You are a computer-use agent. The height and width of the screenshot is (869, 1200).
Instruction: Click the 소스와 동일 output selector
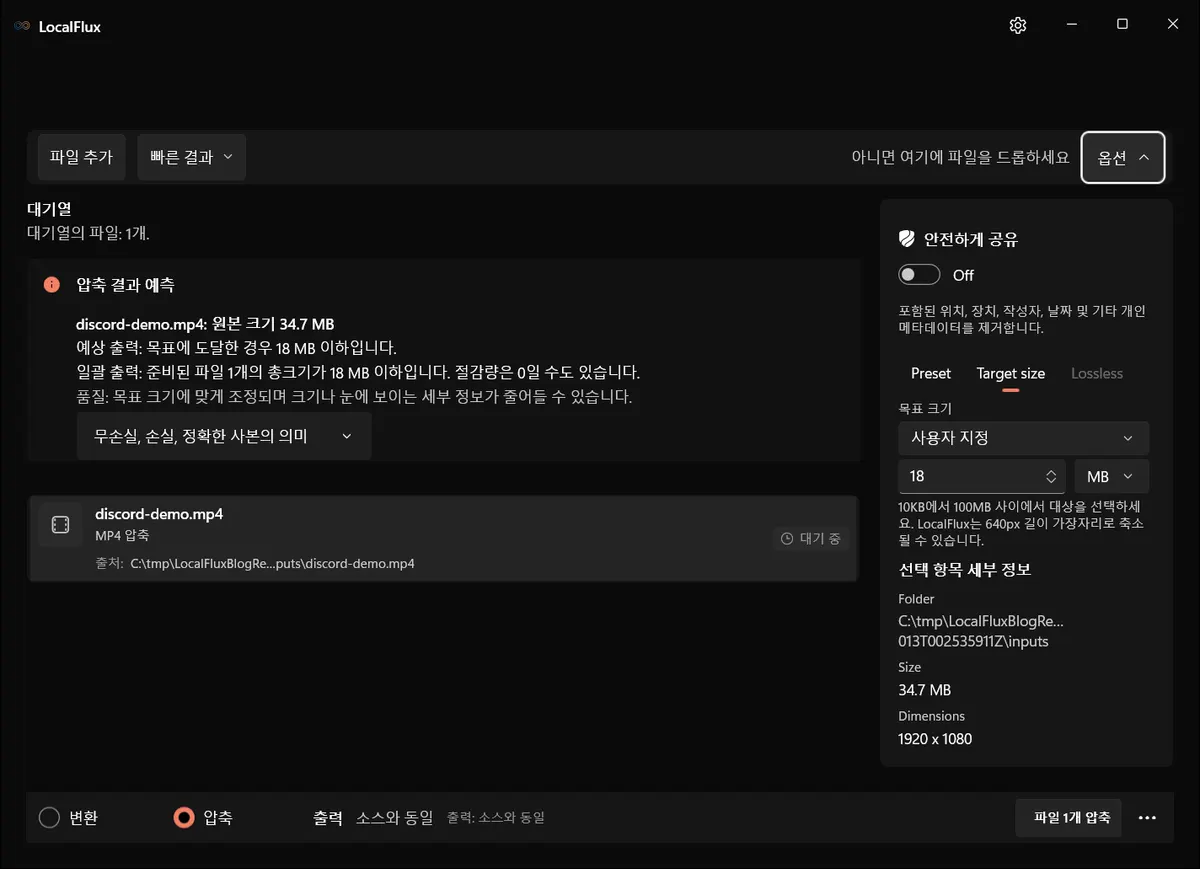tap(395, 818)
